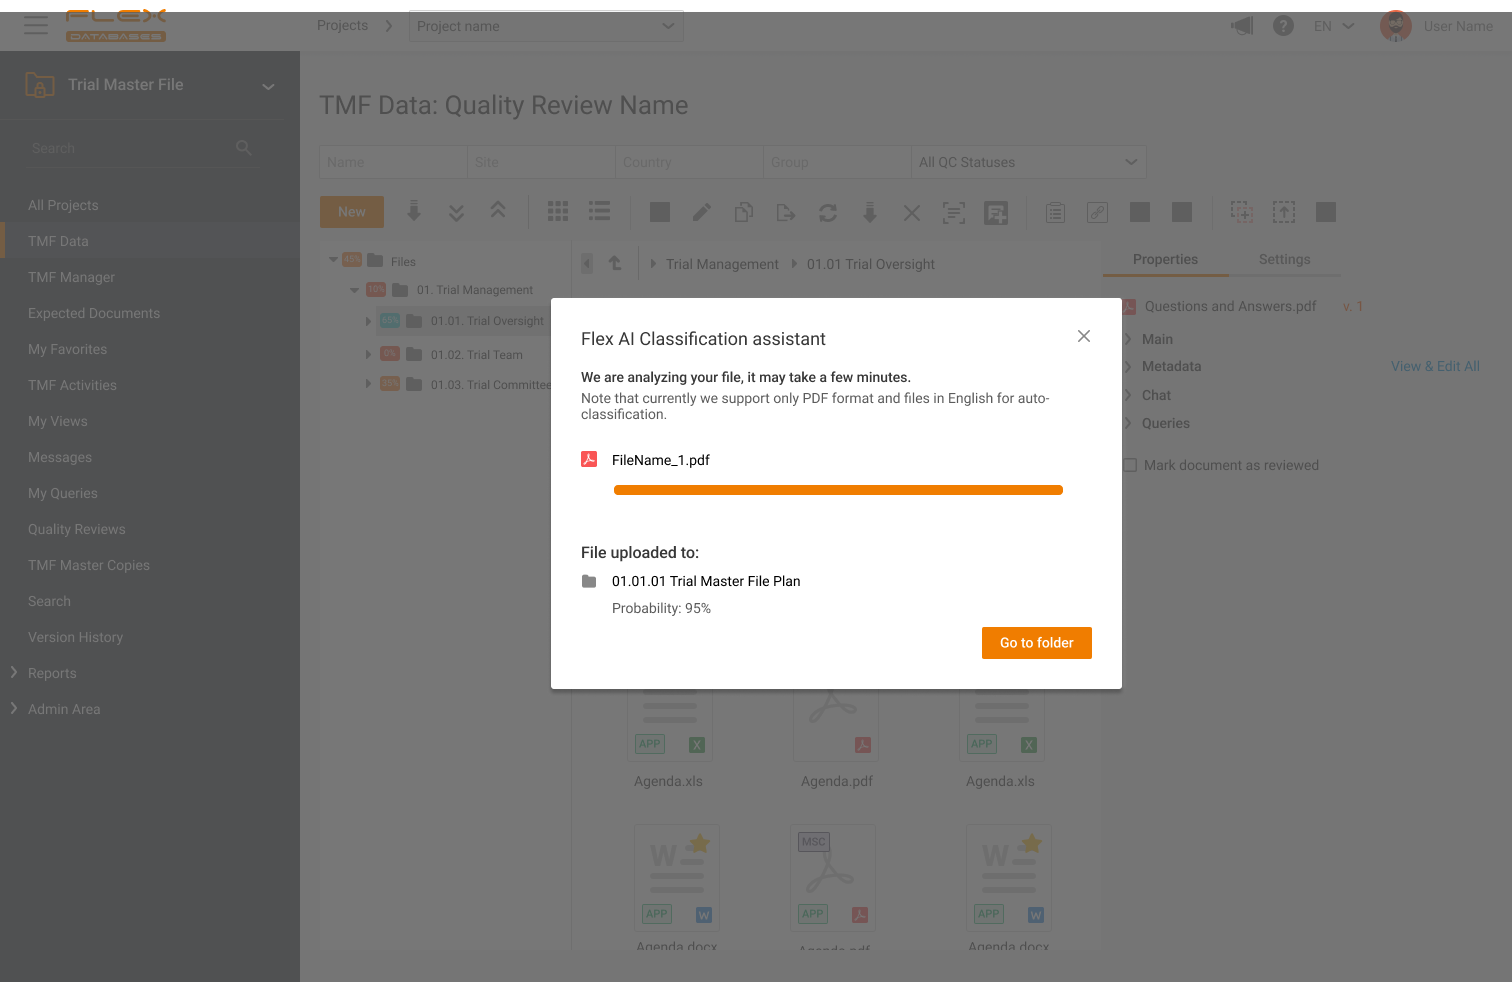Click the announcements megaphone icon
The image size is (1512, 982).
click(x=1242, y=26)
